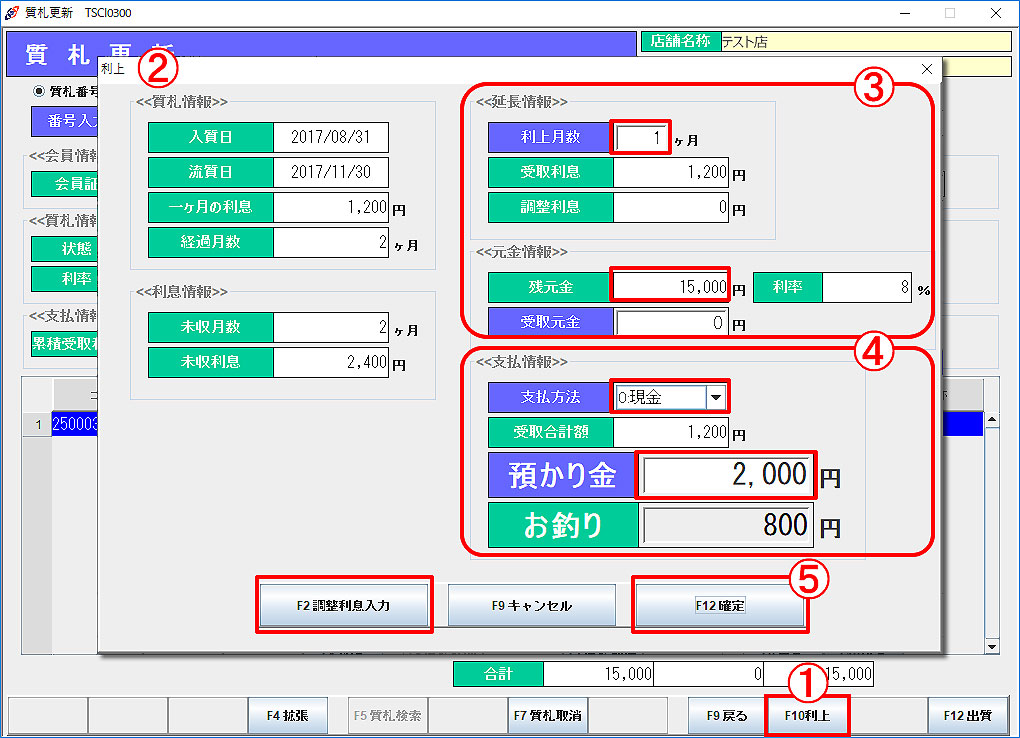1020x738 pixels.
Task: Click the F4 拡張 button
Action: [287, 716]
